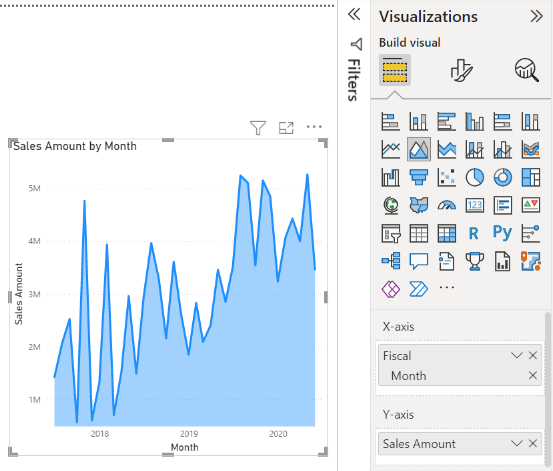Screen dimensions: 553x471
Task: Select the Power Automate visual
Action: 419,289
